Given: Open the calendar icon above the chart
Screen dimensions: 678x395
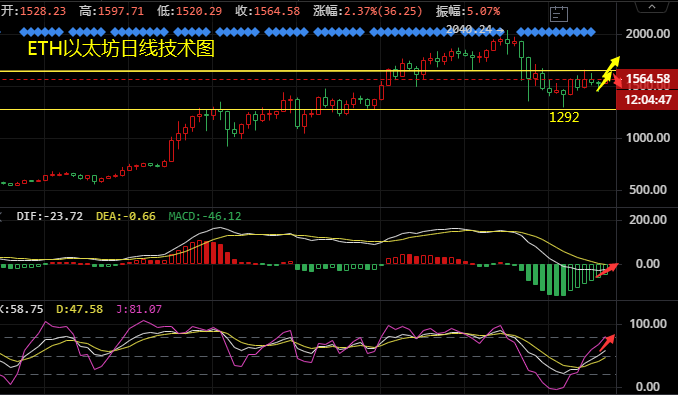Looking at the screenshot, I should [x=559, y=14].
